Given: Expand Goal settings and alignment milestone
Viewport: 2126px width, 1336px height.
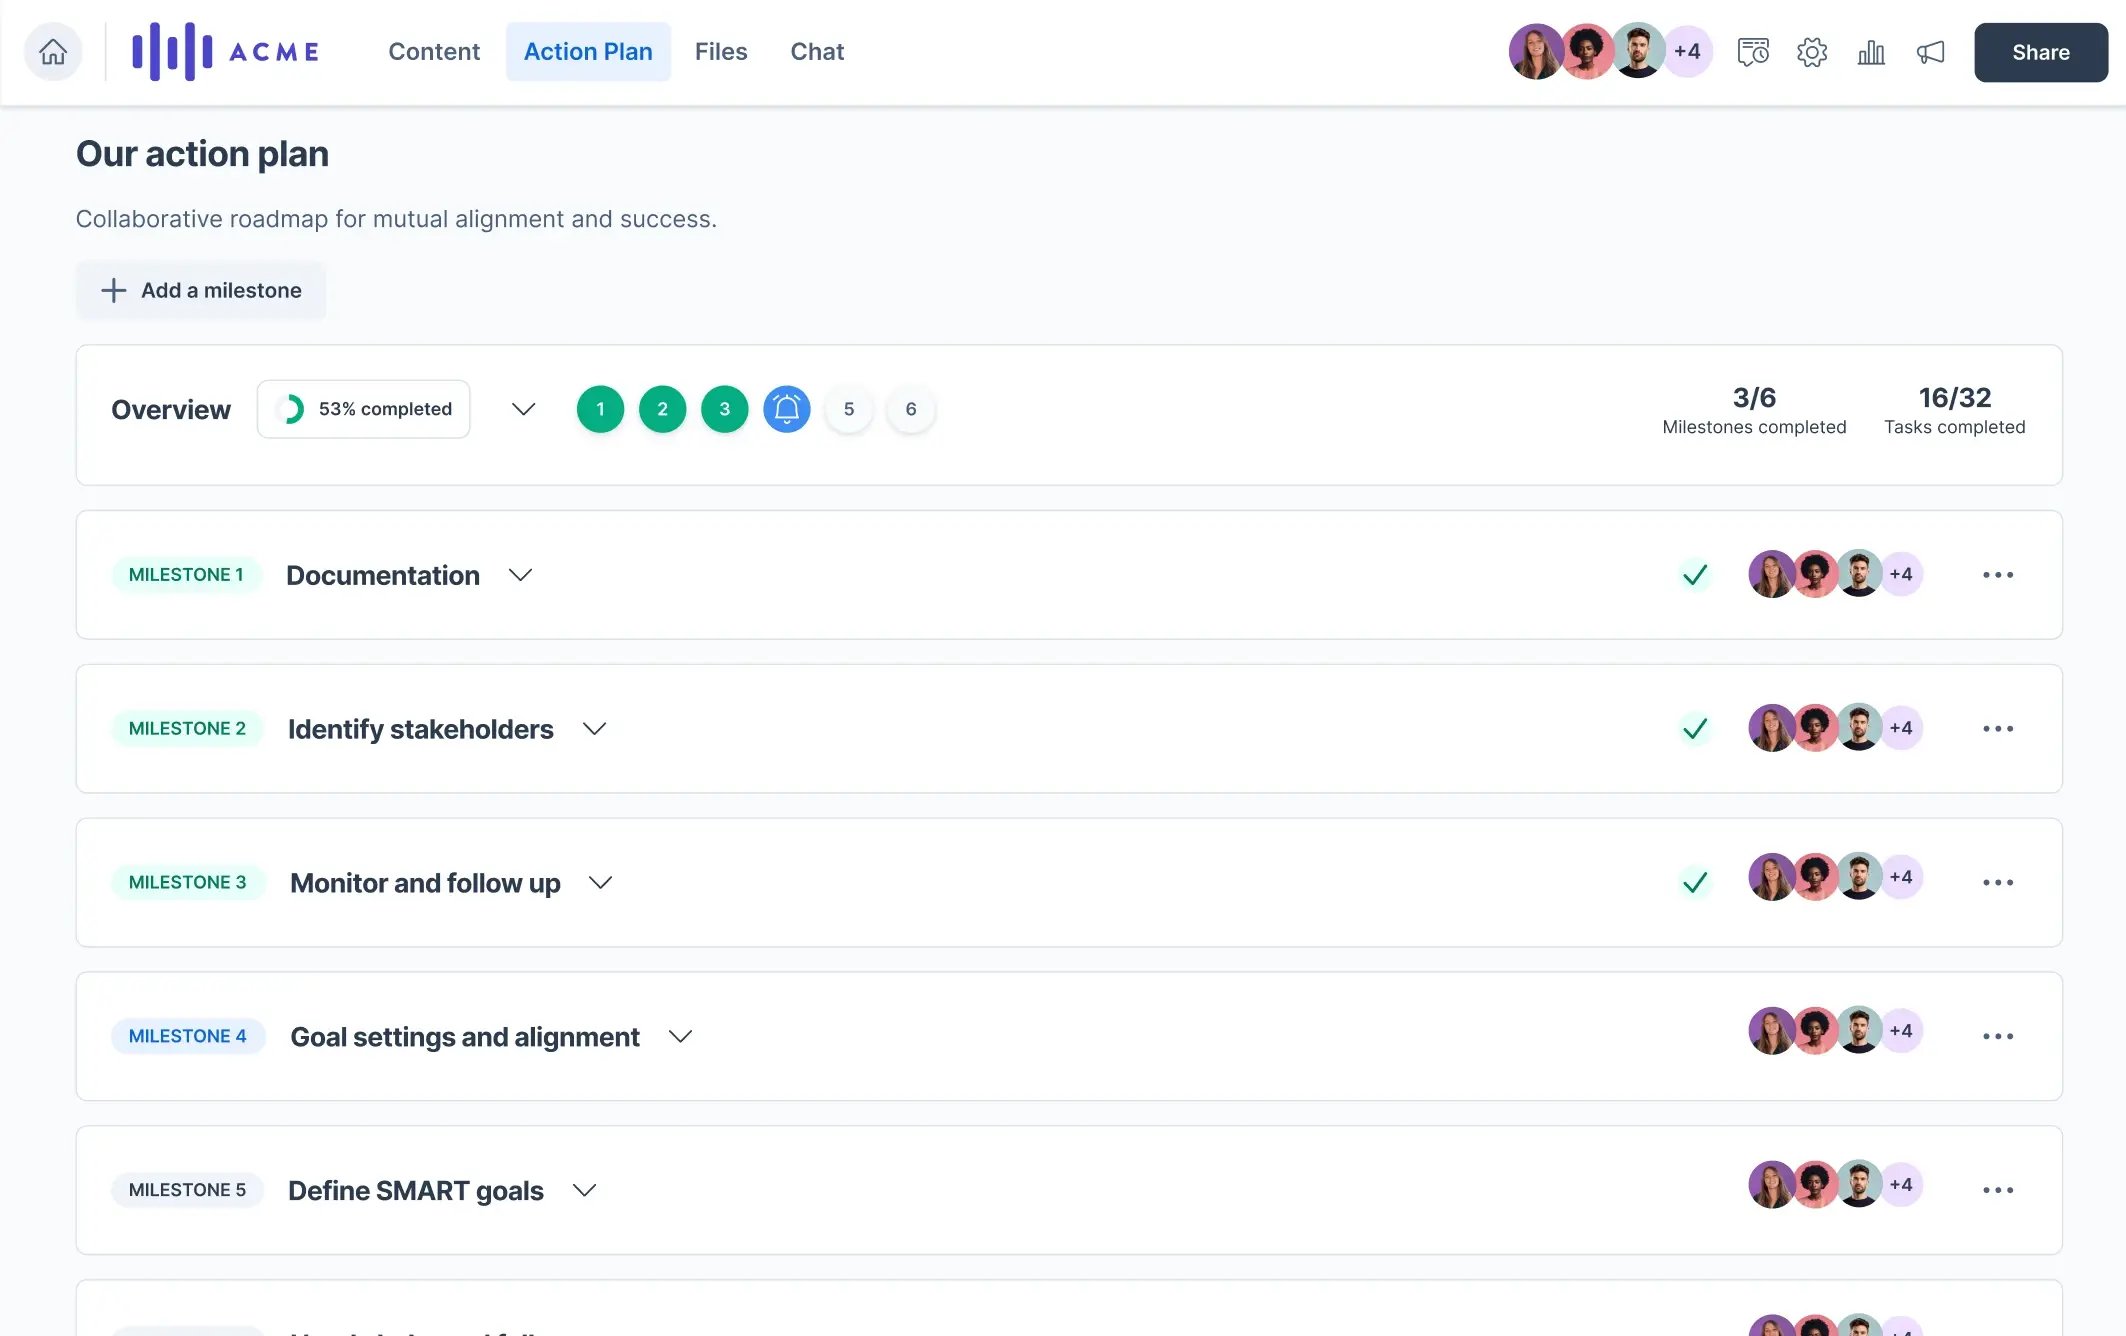Looking at the screenshot, I should coord(680,1037).
